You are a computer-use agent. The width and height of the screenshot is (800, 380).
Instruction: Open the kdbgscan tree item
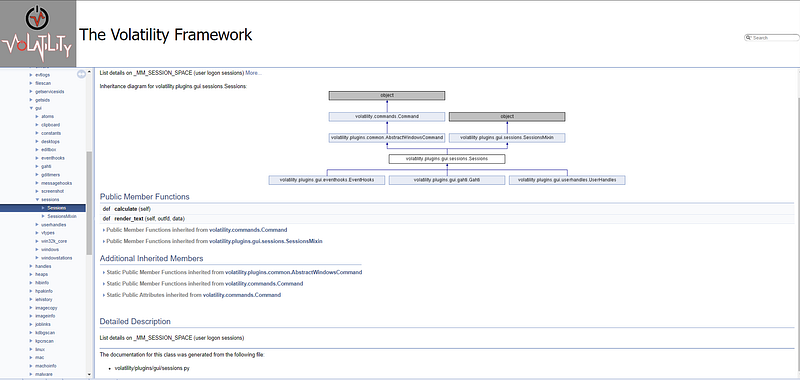45,333
